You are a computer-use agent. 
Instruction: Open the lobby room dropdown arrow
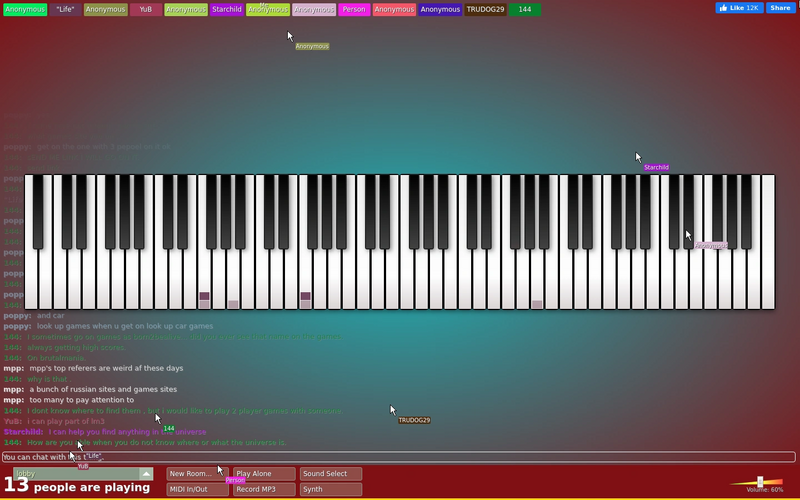pyautogui.click(x=146, y=473)
